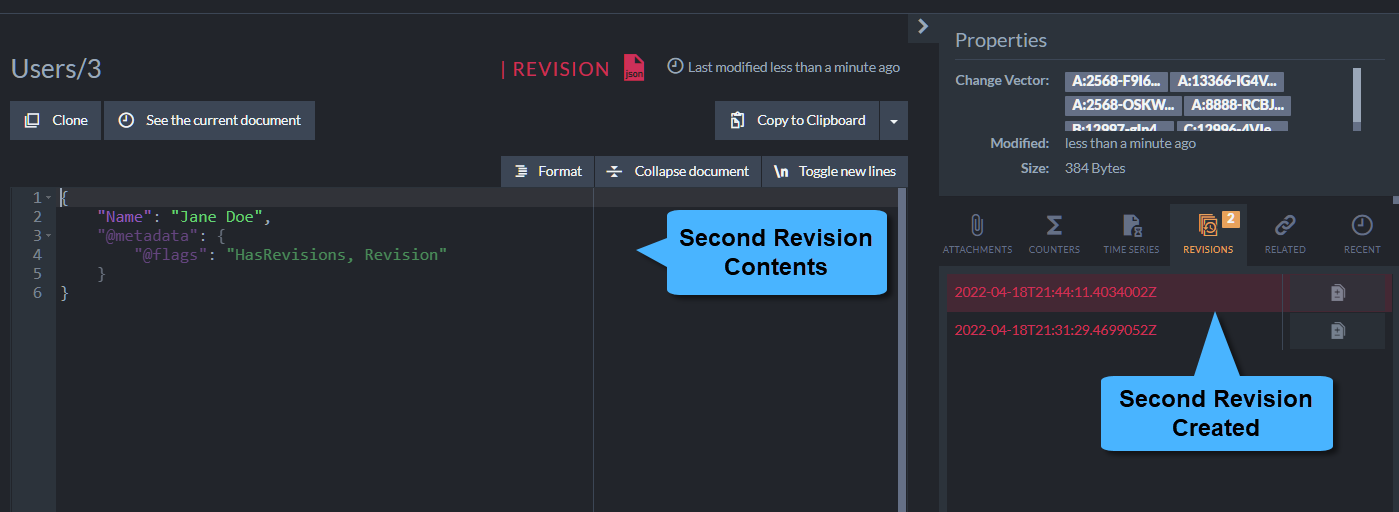The width and height of the screenshot is (1399, 512).
Task: Click the Format button
Action: pyautogui.click(x=548, y=171)
